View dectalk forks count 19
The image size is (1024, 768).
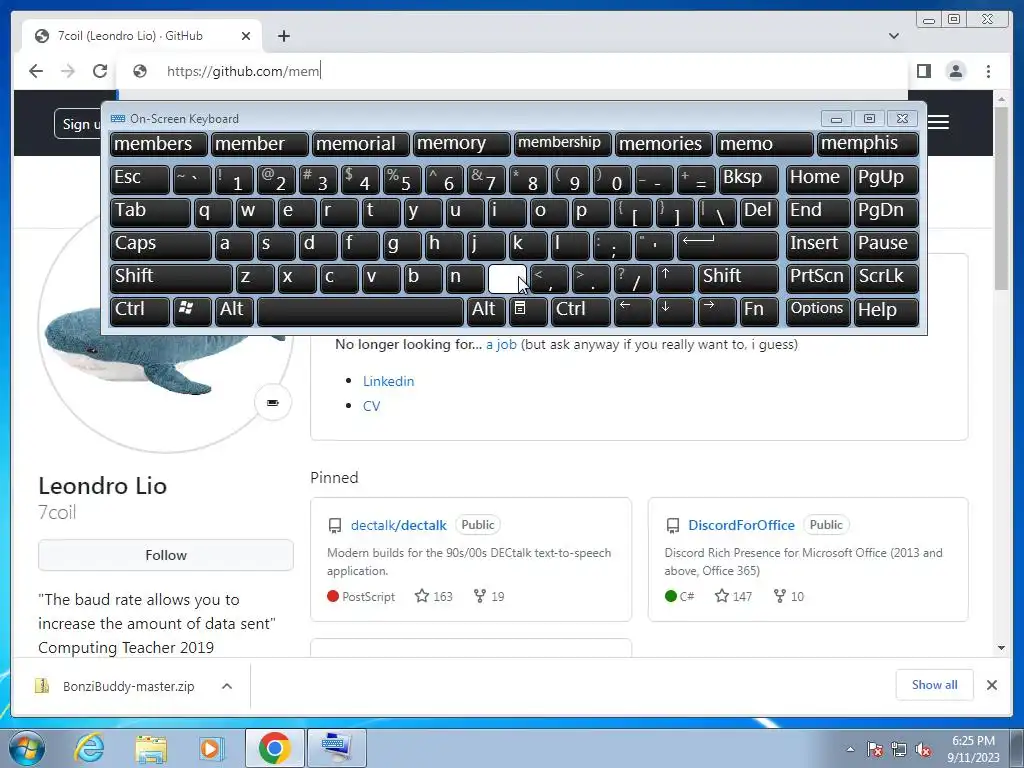pyautogui.click(x=488, y=596)
